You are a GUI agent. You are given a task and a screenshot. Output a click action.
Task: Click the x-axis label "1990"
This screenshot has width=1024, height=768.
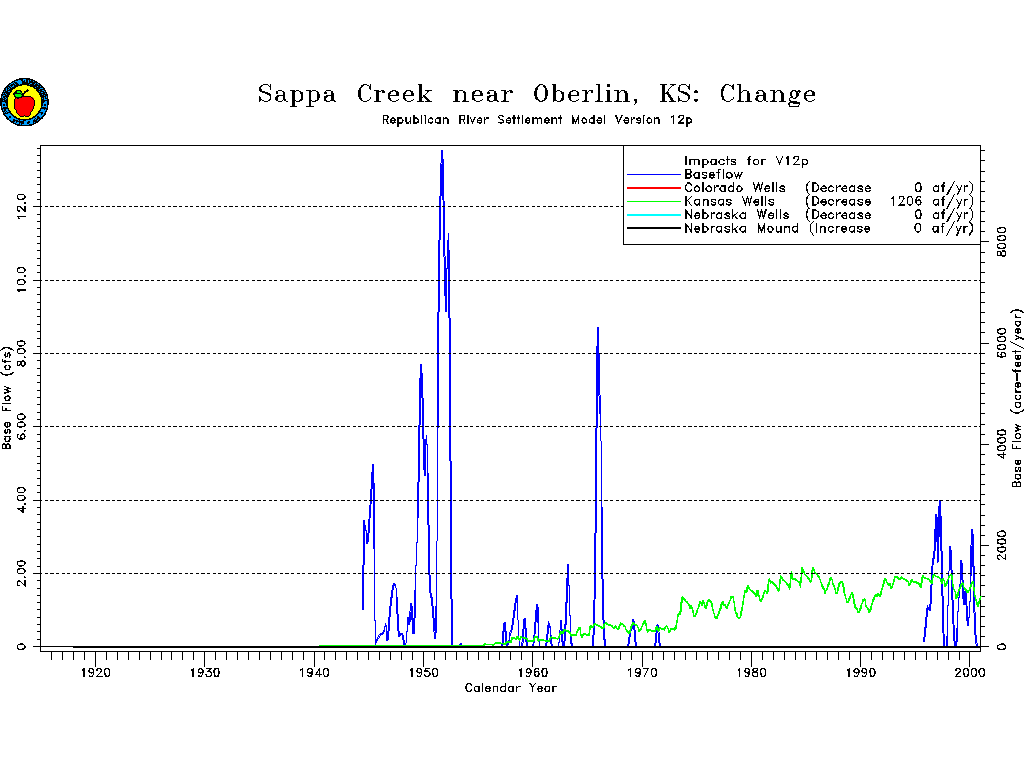pos(861,673)
